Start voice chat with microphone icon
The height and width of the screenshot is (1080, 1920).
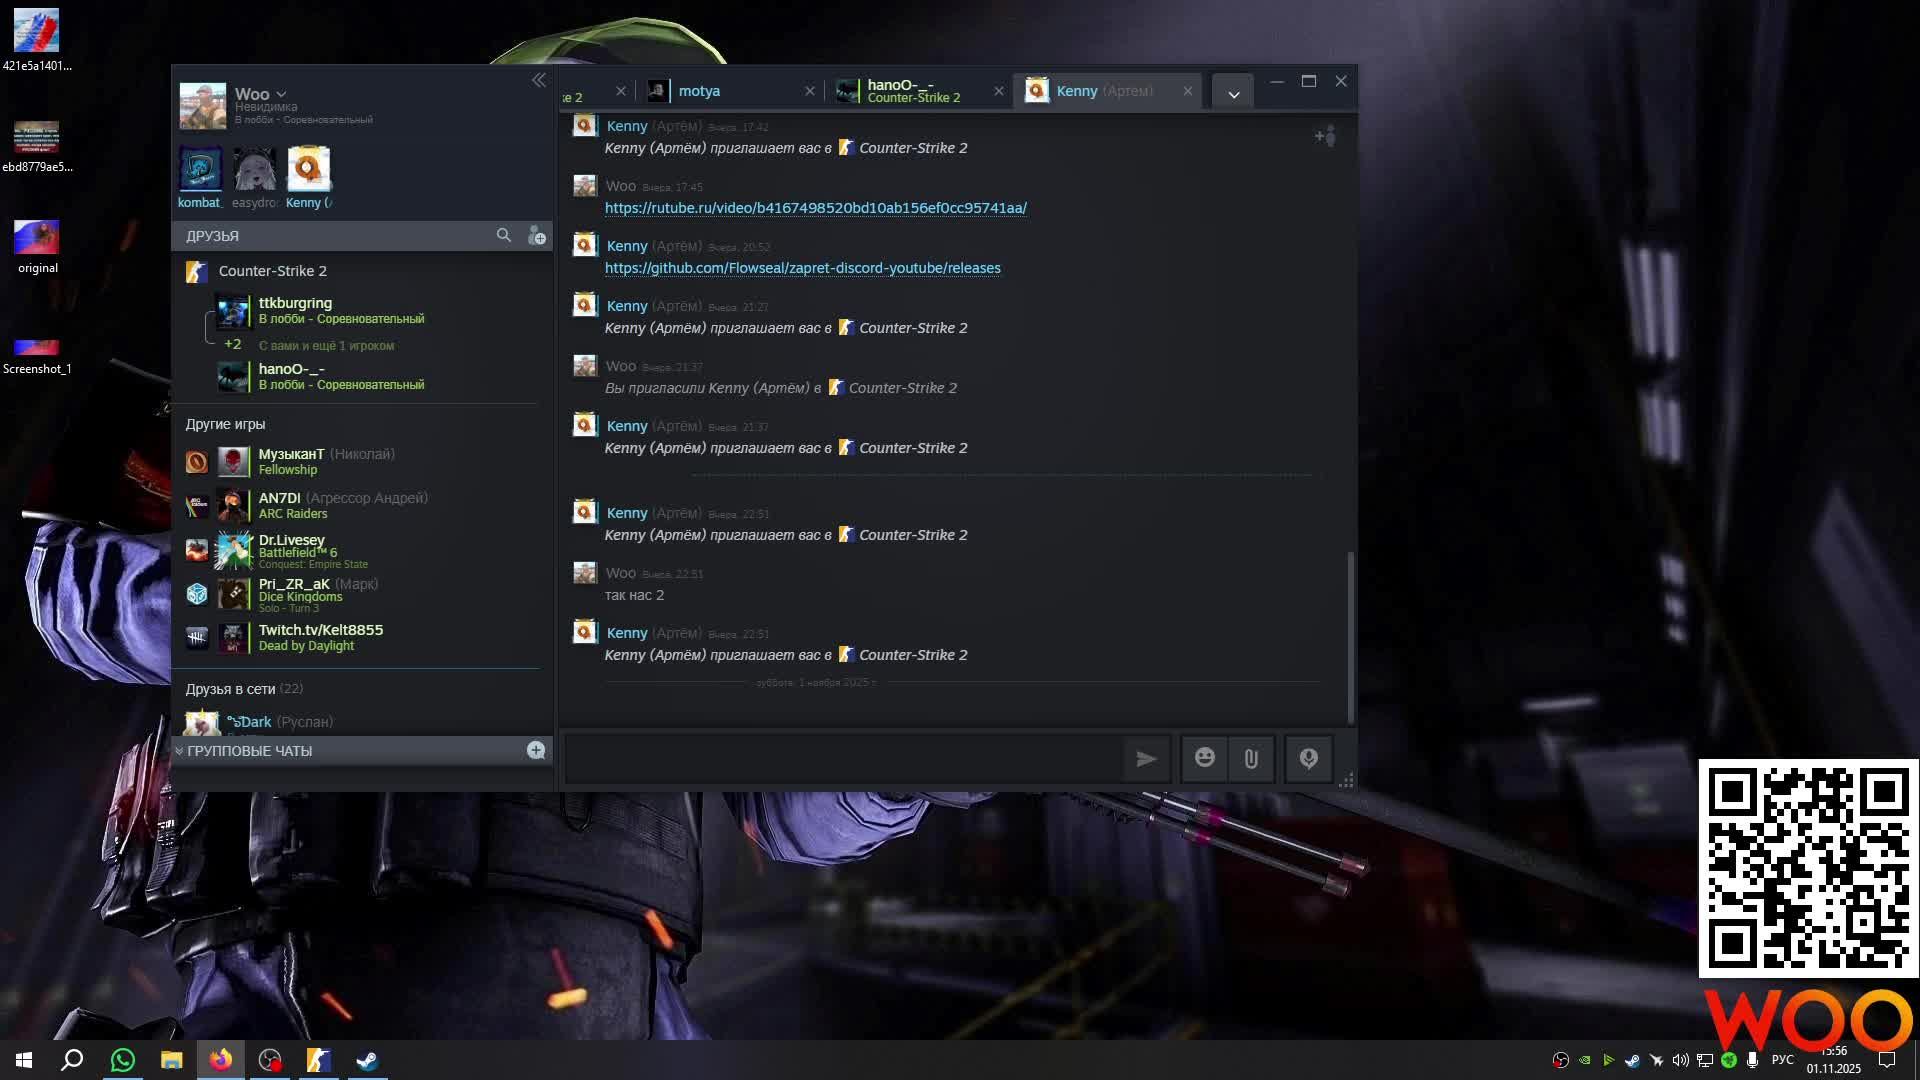tap(1308, 759)
